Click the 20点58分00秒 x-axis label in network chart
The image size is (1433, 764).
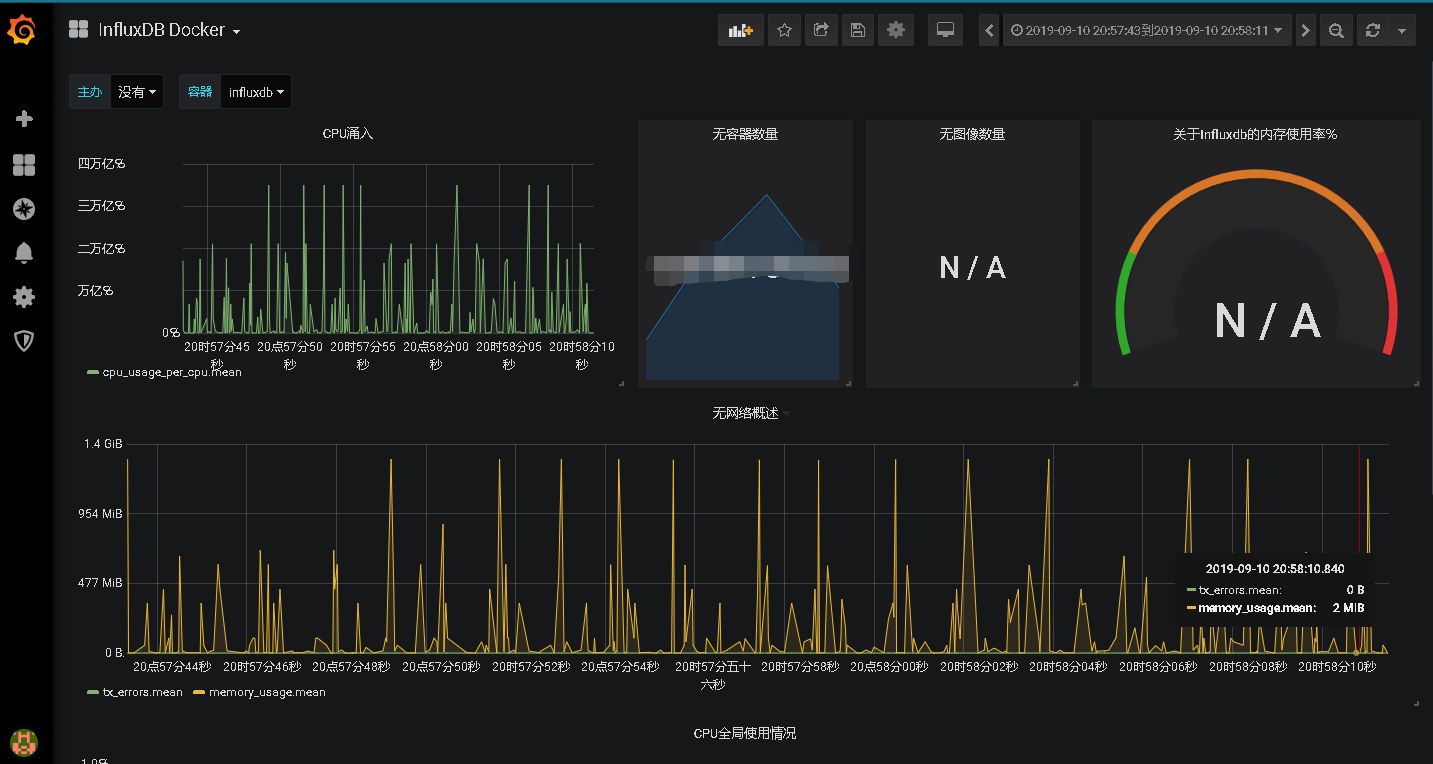[889, 666]
